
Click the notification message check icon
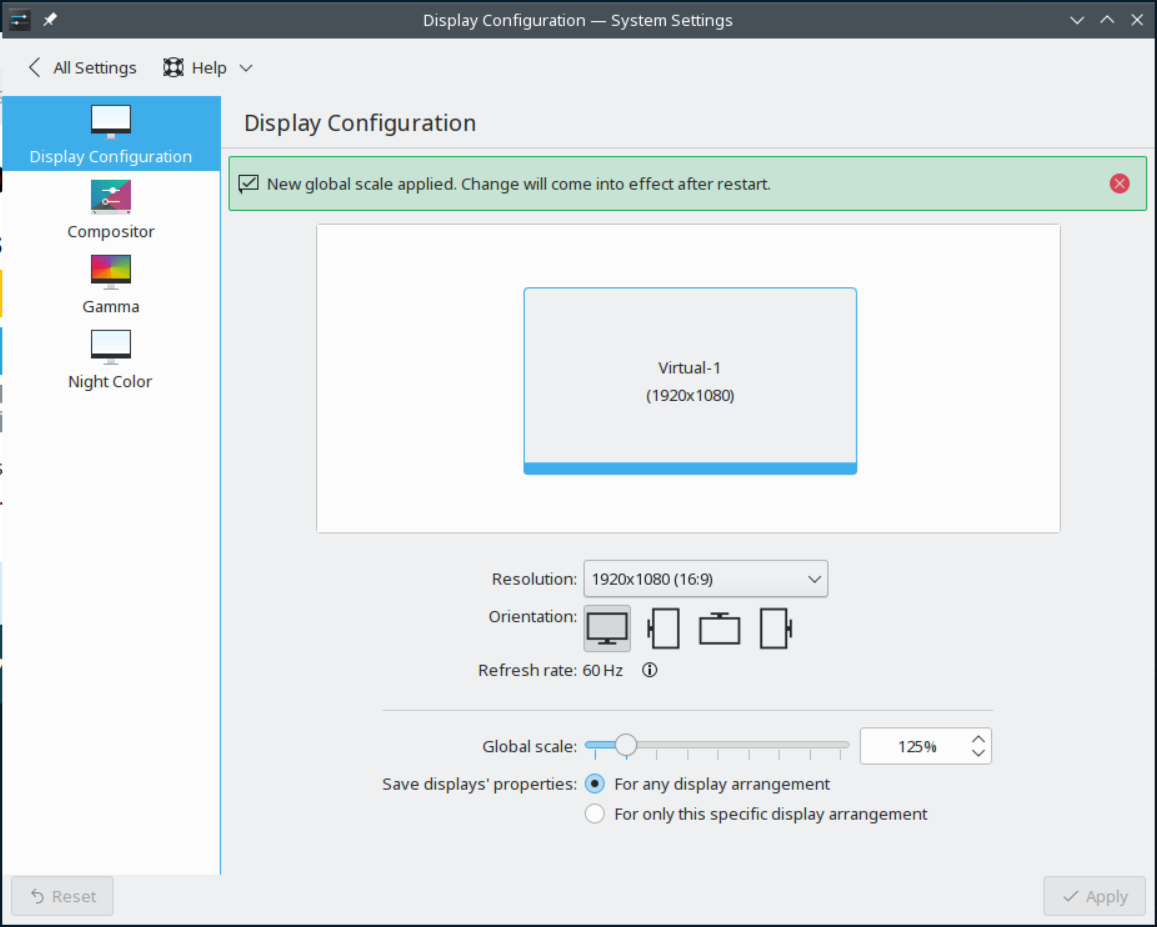249,184
